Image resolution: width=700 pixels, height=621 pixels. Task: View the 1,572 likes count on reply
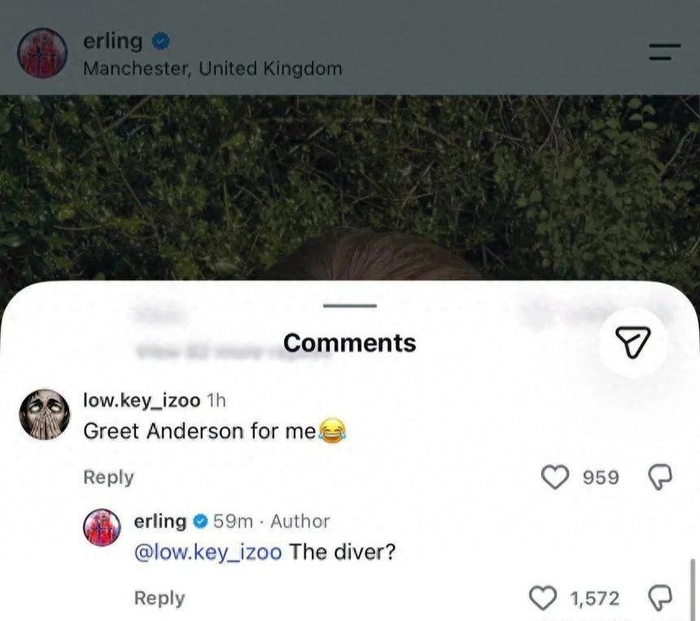[x=595, y=598]
